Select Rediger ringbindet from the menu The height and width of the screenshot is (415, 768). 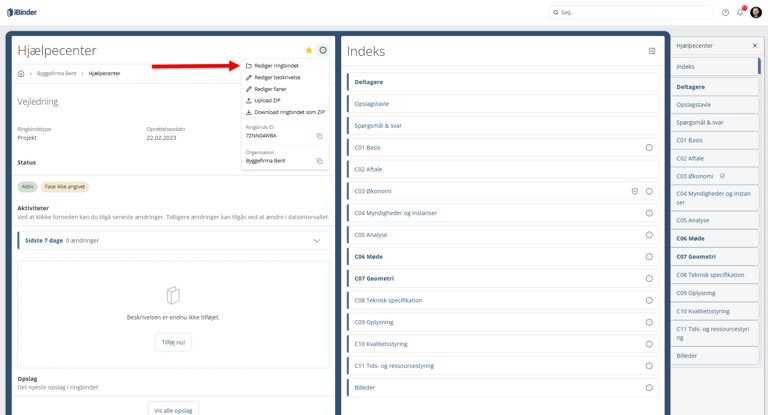tap(277, 66)
